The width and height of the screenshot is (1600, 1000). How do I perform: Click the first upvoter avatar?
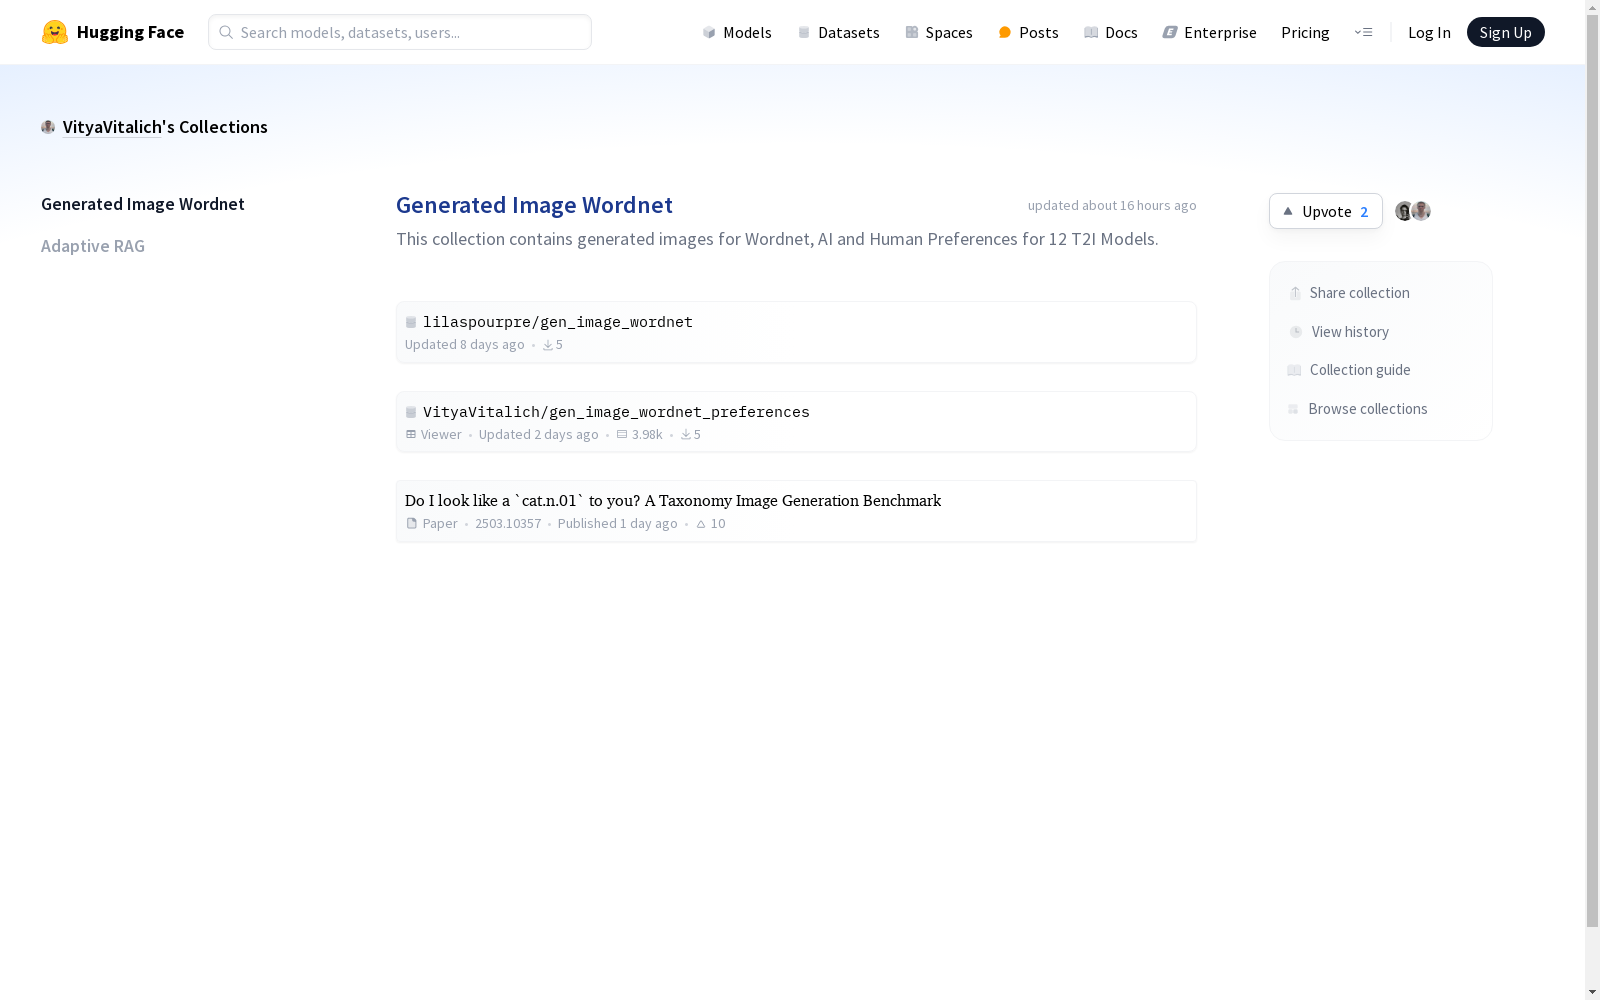tap(1404, 211)
